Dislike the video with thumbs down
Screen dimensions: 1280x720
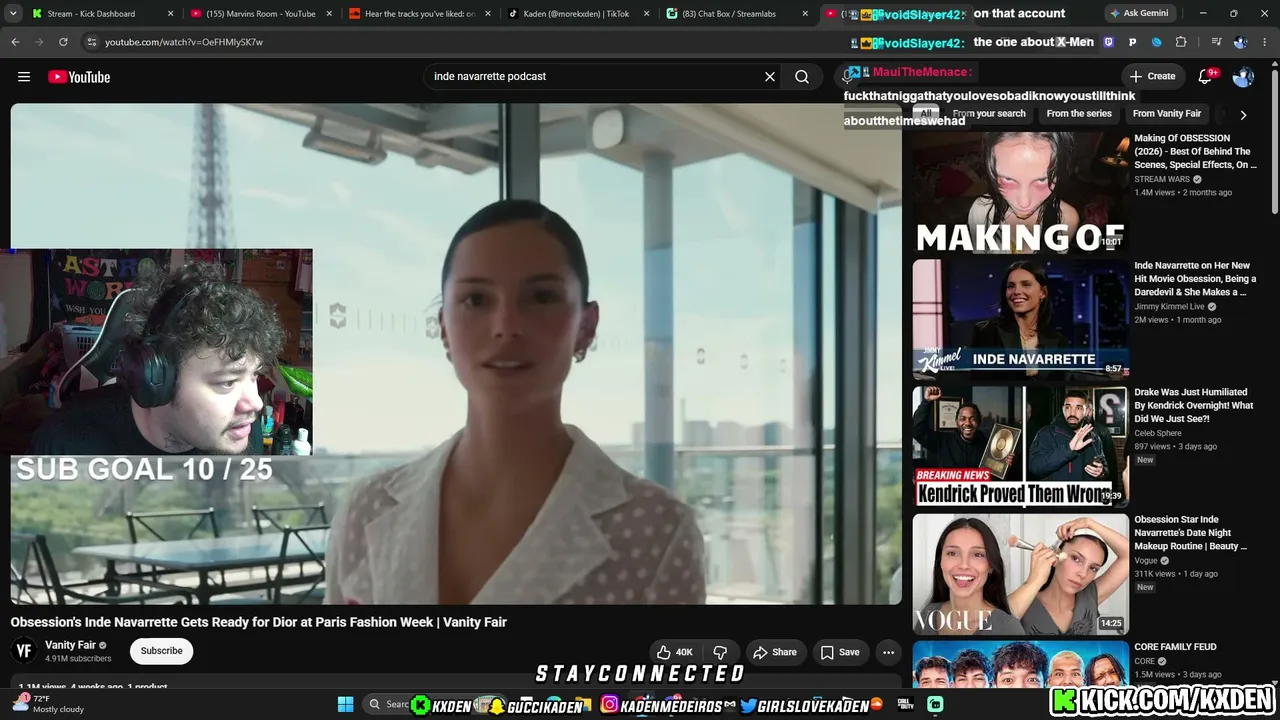720,652
